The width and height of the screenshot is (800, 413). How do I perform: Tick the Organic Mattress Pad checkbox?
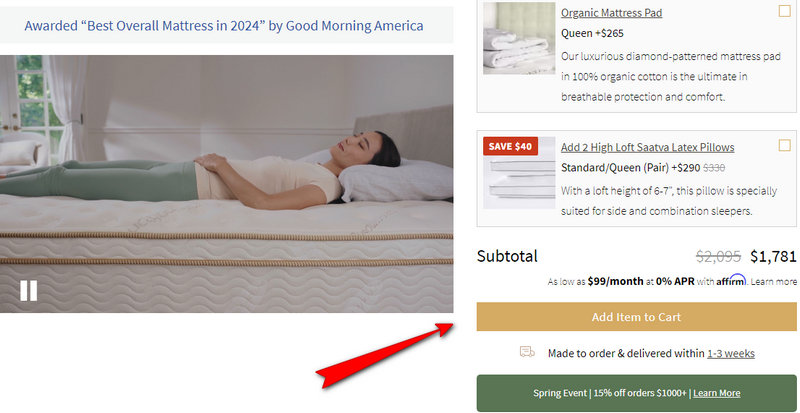785,11
